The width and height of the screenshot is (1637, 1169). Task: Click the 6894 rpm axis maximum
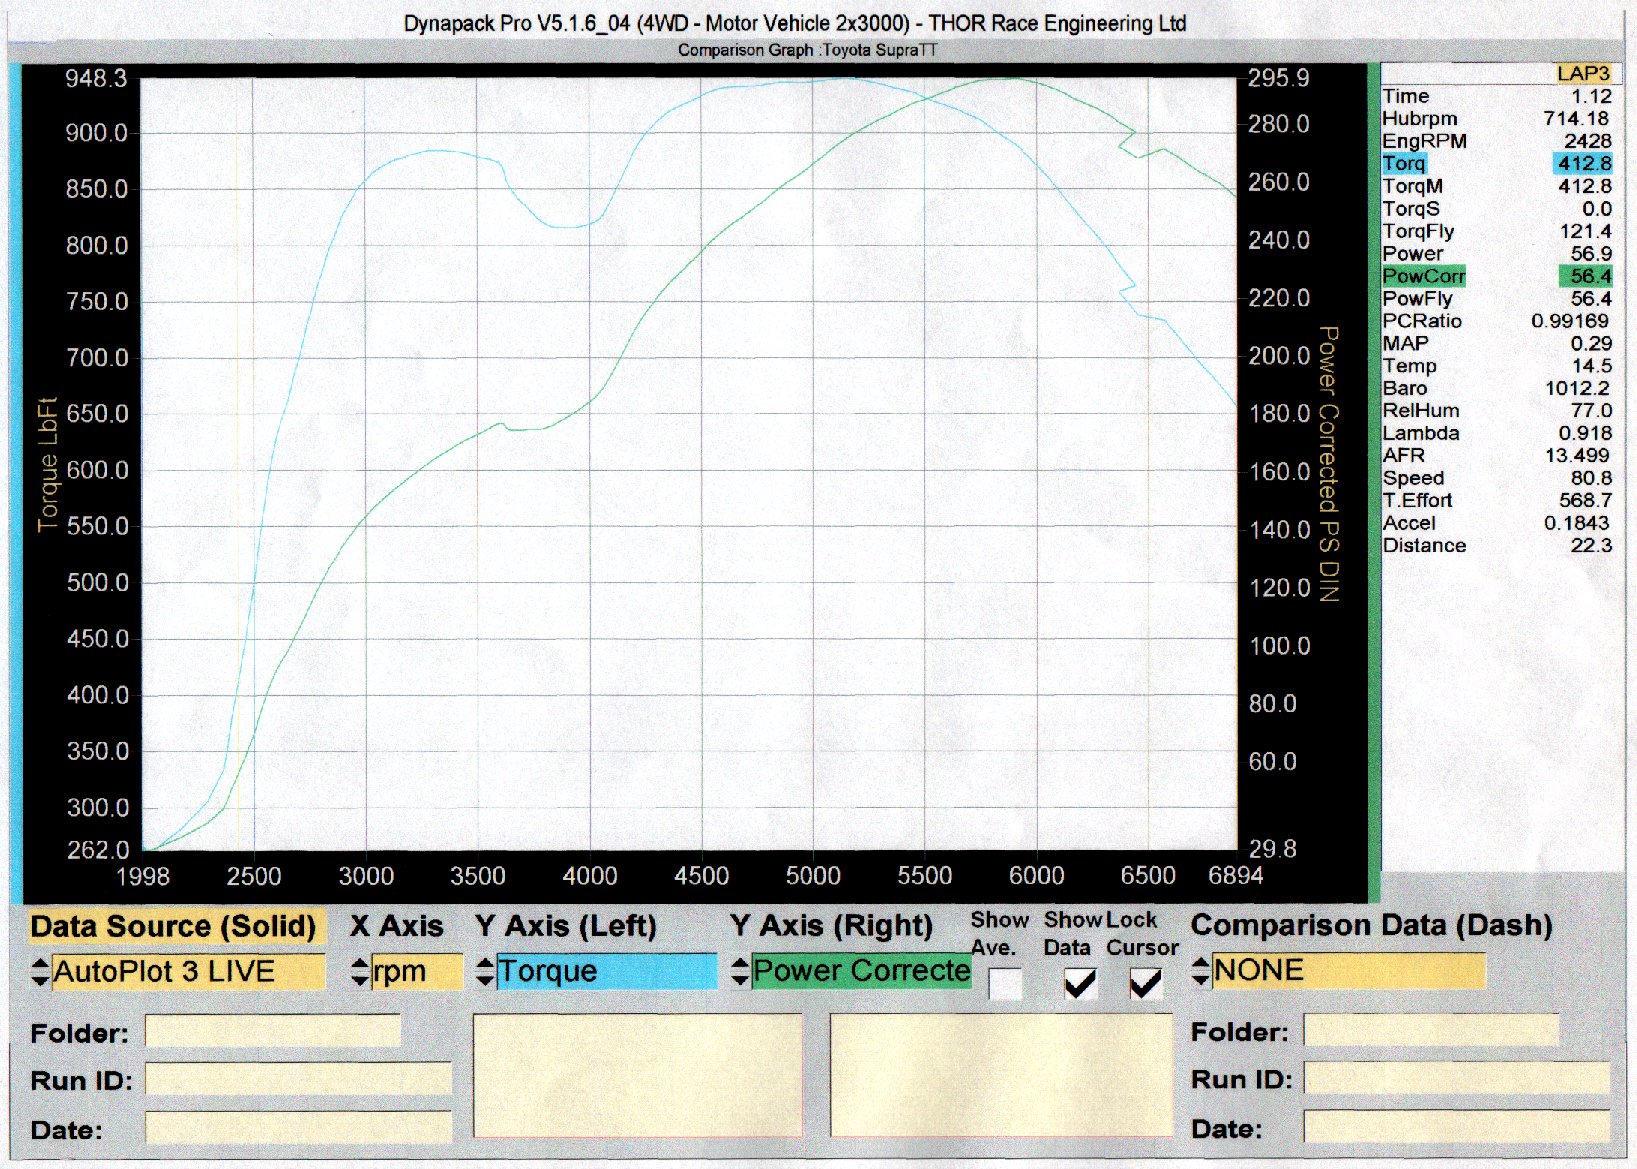click(1236, 876)
